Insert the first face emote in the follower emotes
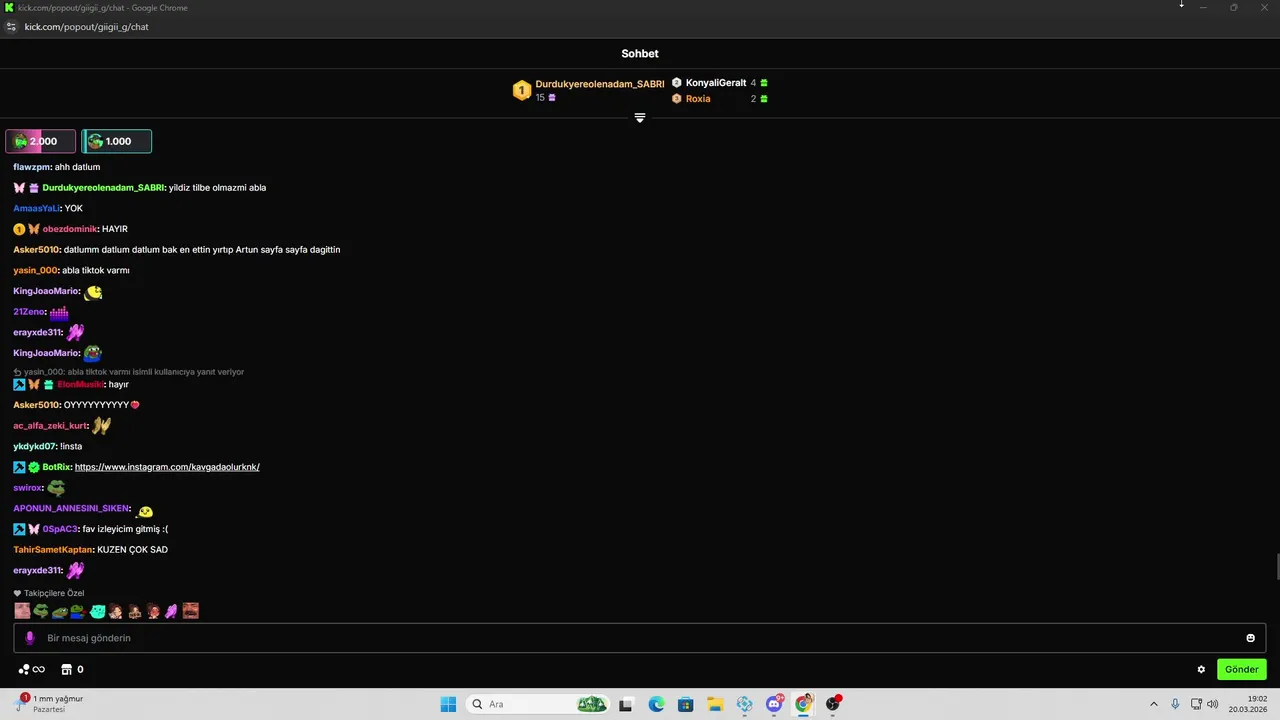This screenshot has width=1280, height=720. click(x=22, y=611)
